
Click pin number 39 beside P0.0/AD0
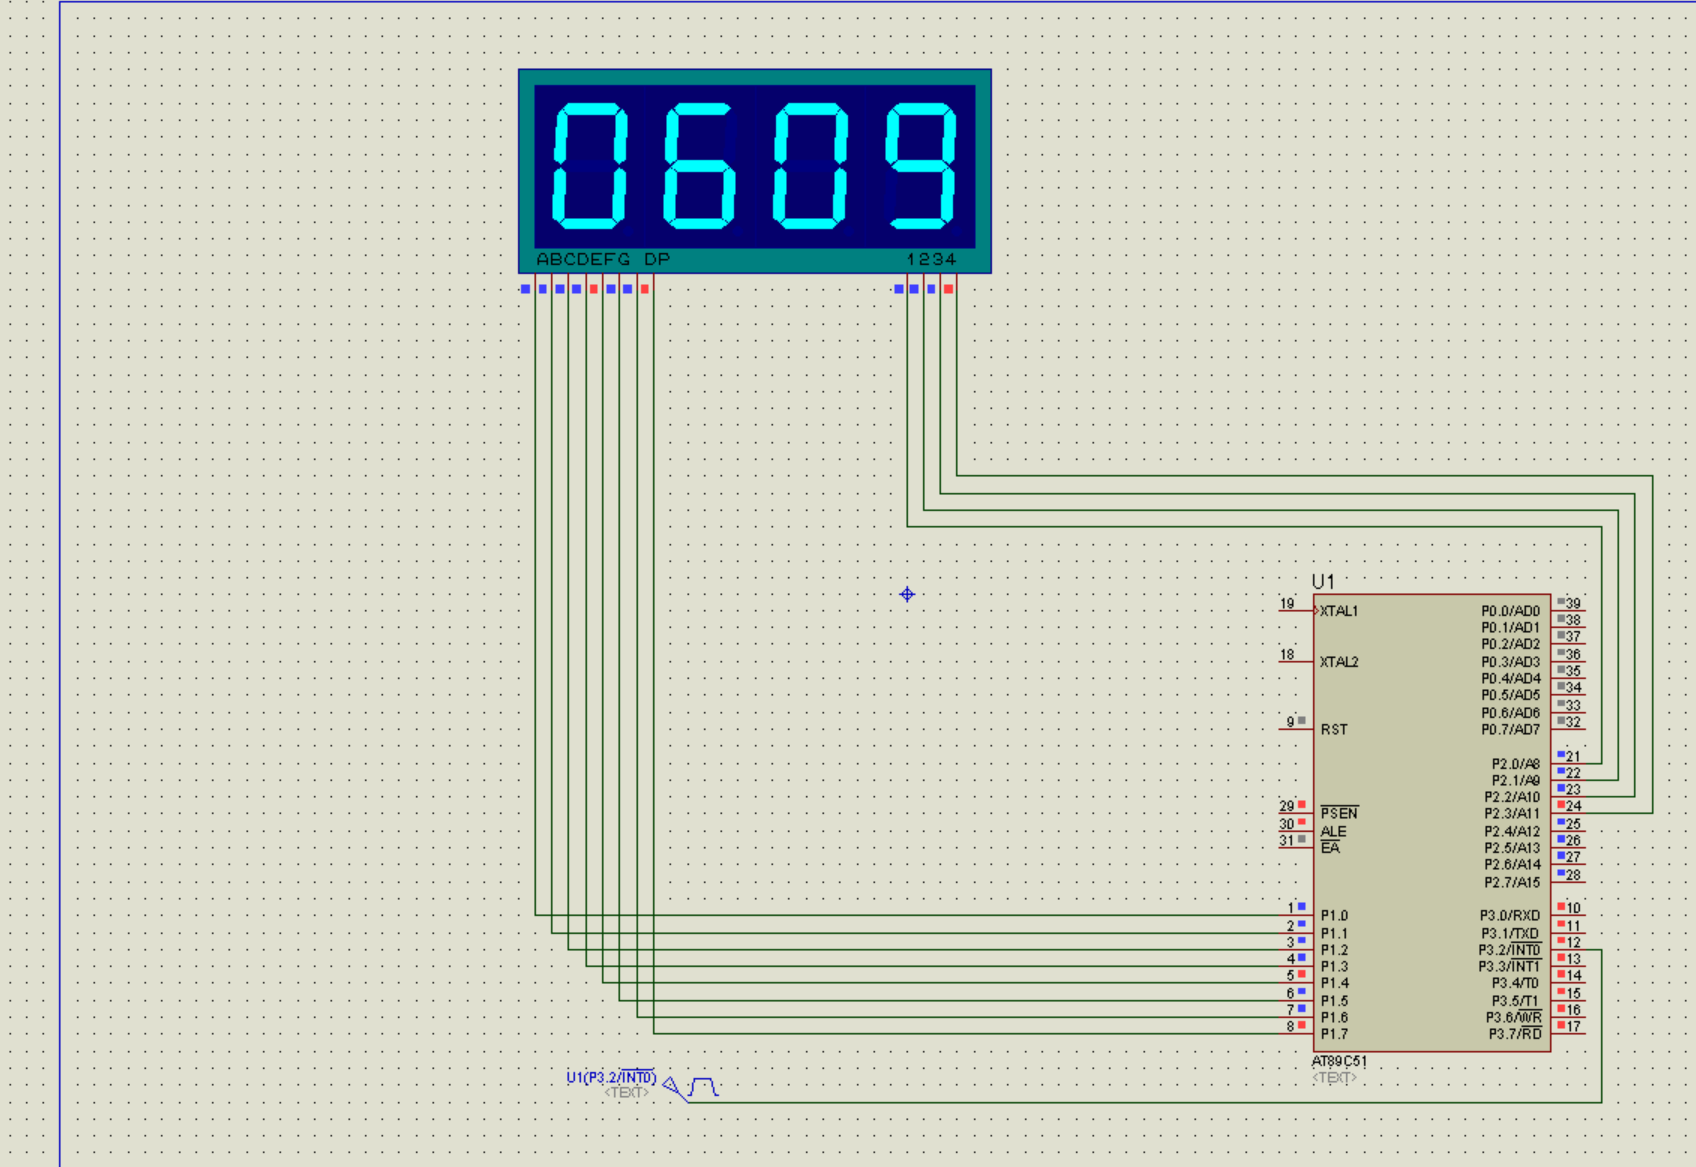[1573, 603]
